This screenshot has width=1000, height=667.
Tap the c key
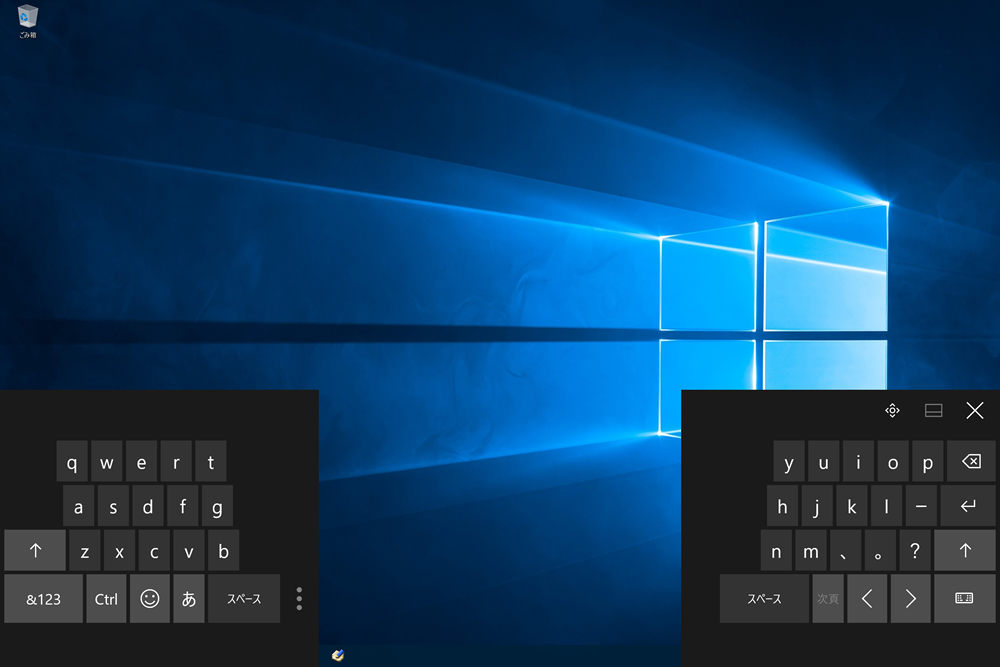[x=154, y=550]
